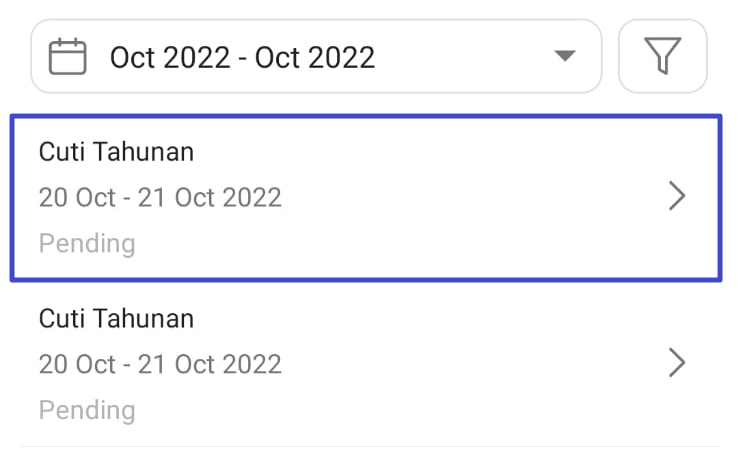The width and height of the screenshot is (738, 472).
Task: Click chevron on the highlighted leave request
Action: pos(677,197)
